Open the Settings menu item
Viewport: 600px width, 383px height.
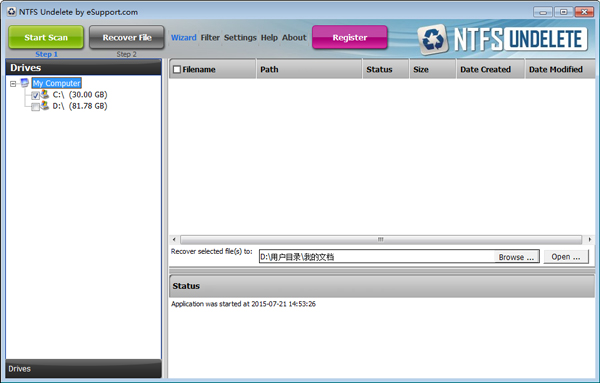coord(240,37)
